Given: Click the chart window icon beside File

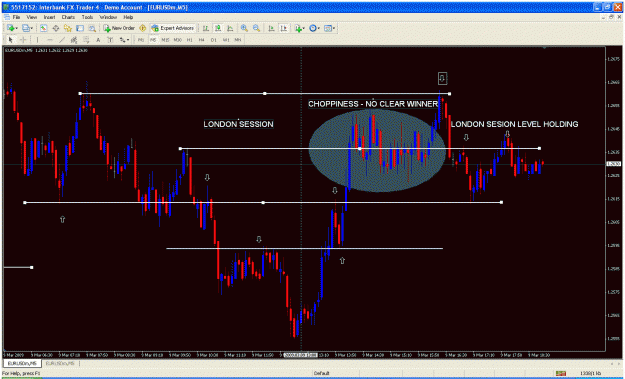Looking at the screenshot, I should (x=6, y=18).
